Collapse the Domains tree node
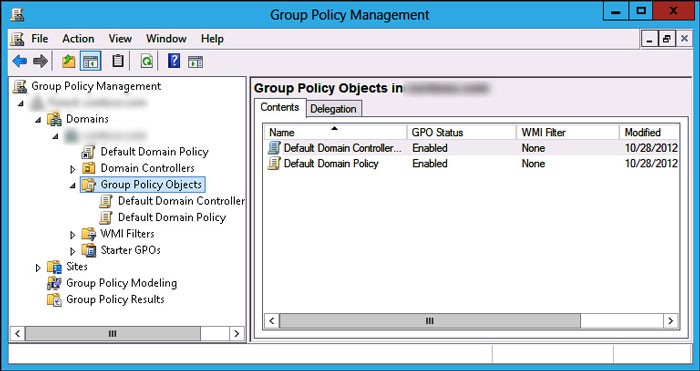 38,120
